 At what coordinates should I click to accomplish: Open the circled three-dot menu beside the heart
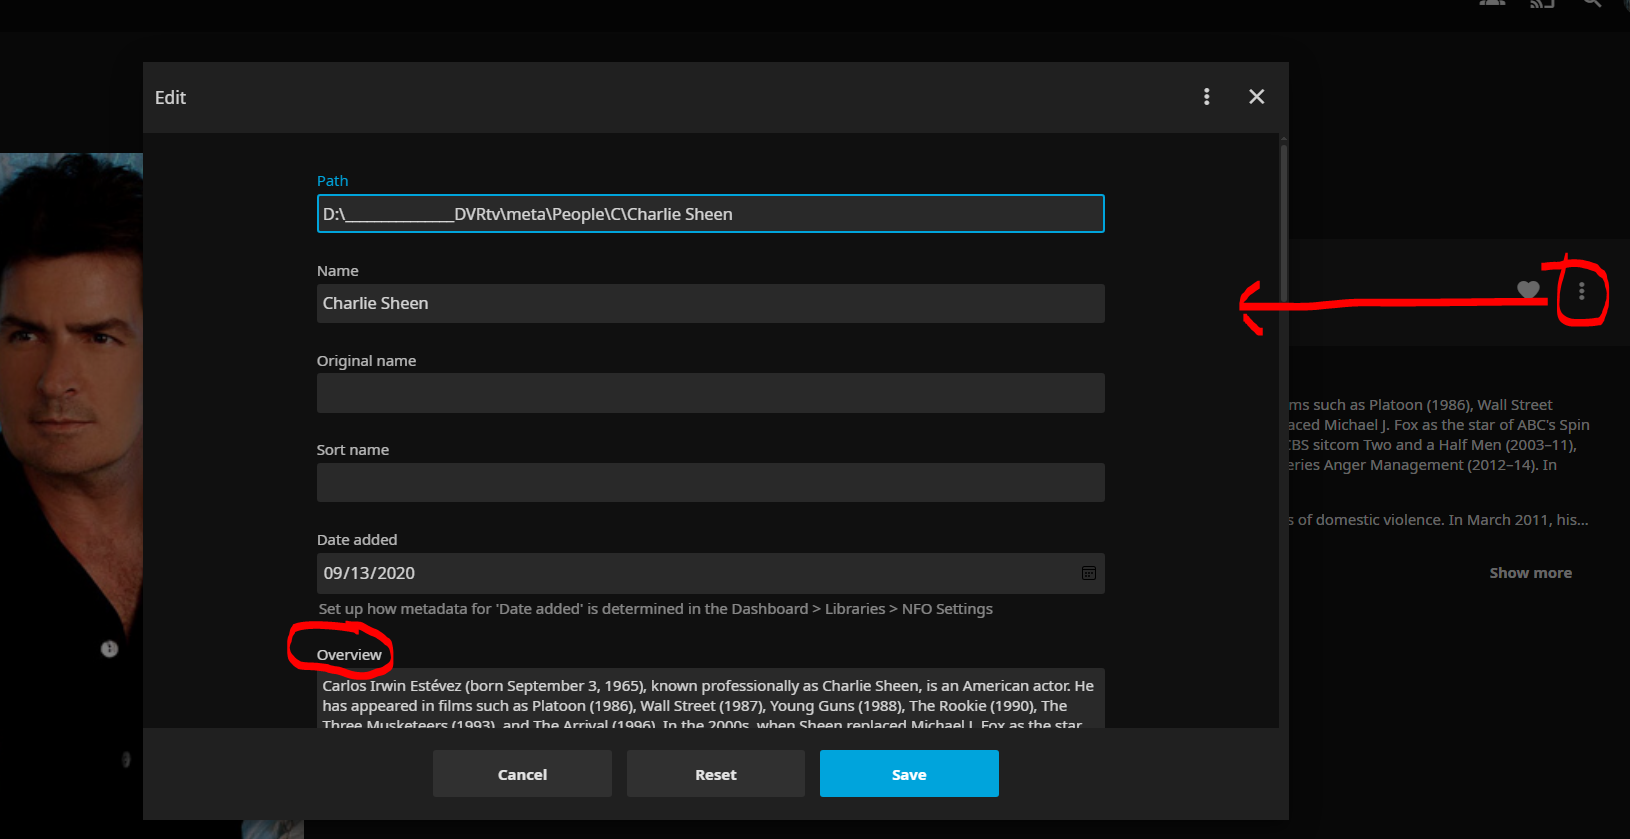pyautogui.click(x=1581, y=291)
